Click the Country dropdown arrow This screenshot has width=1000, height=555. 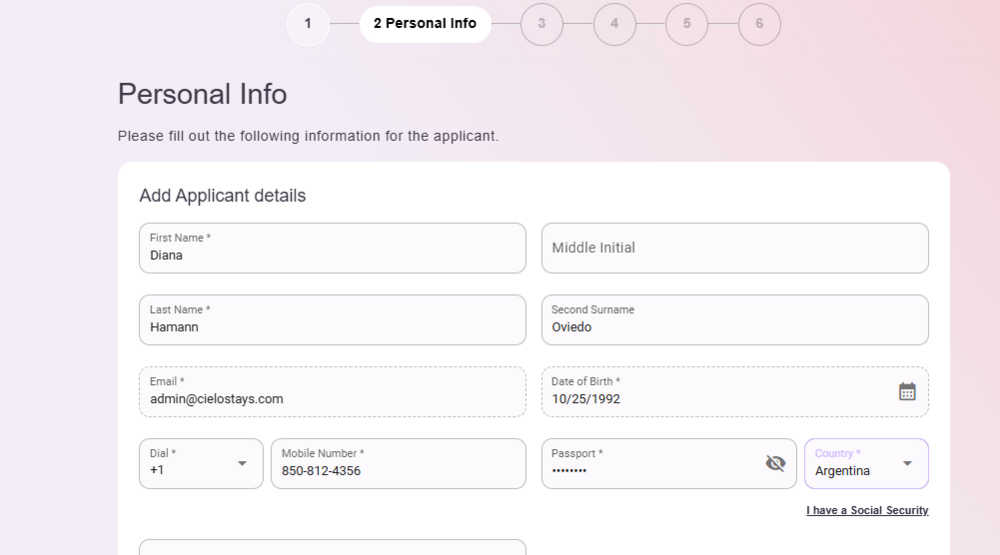pyautogui.click(x=907, y=463)
